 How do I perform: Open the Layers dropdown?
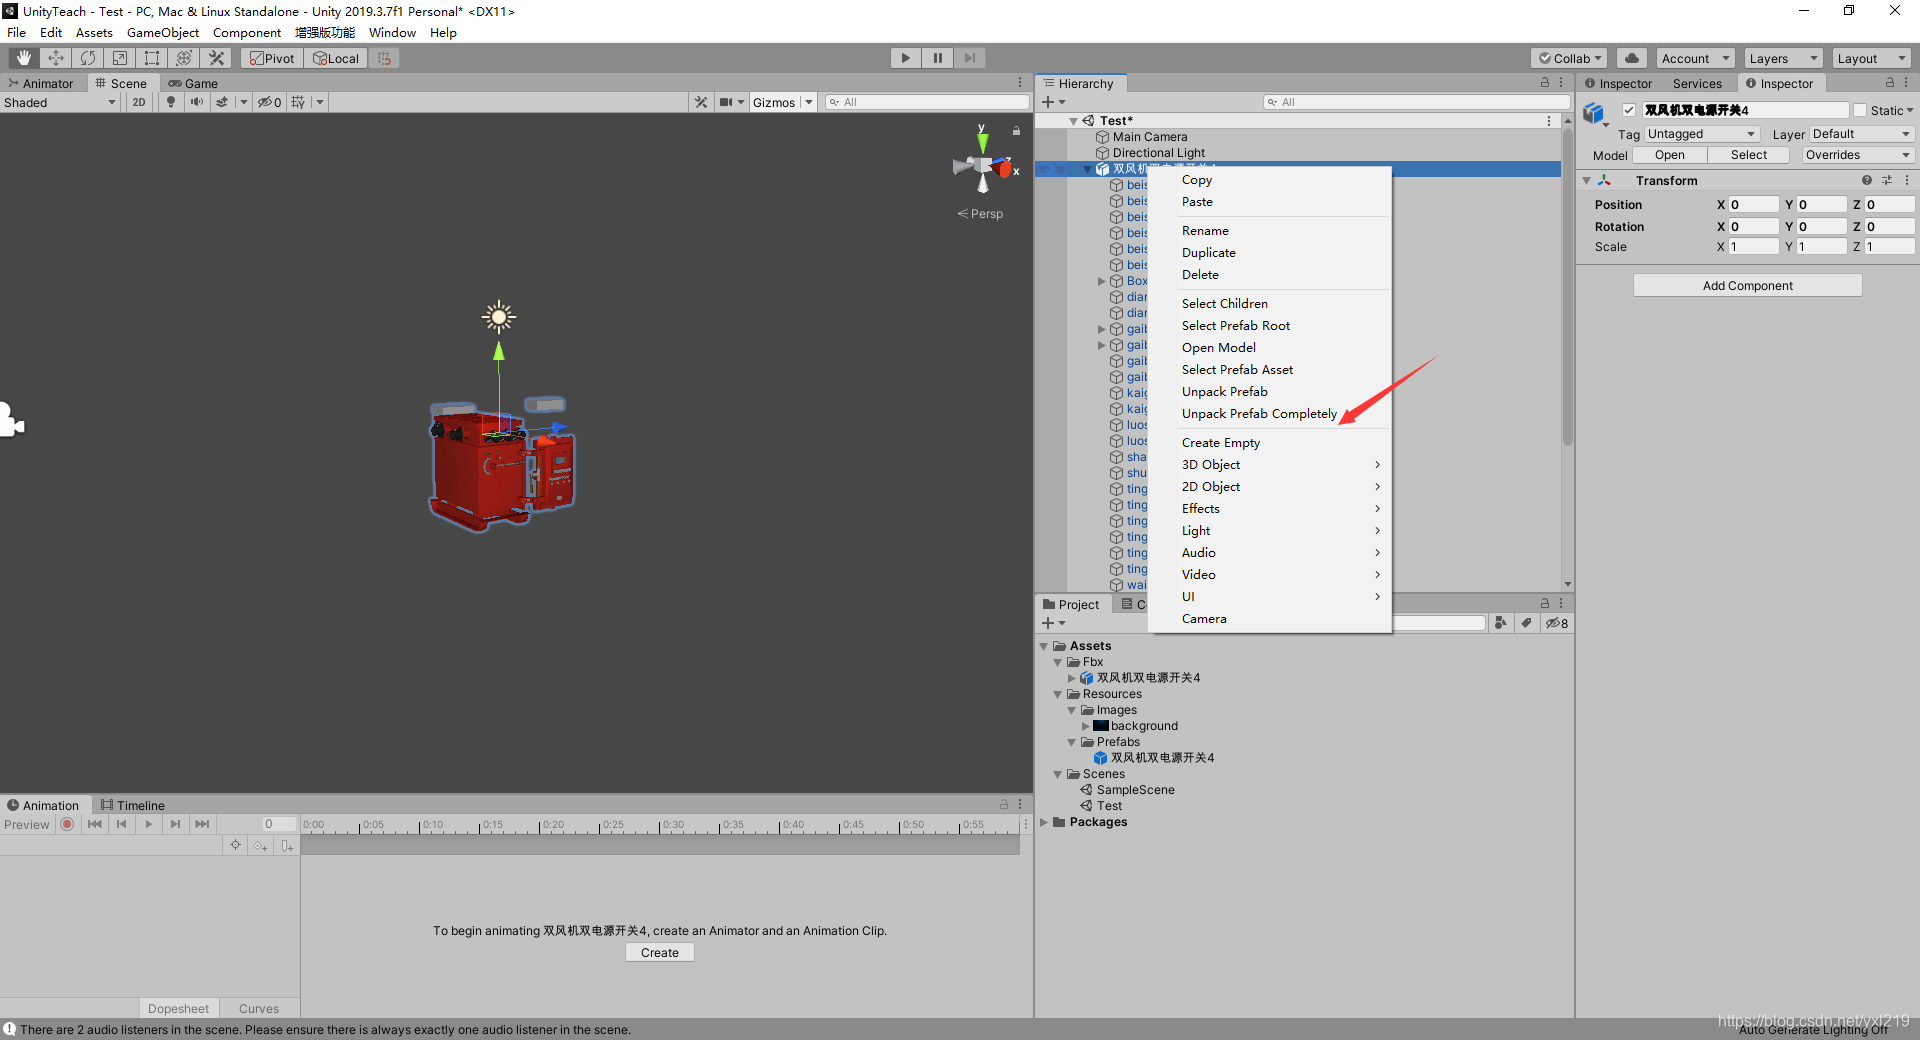pos(1784,58)
